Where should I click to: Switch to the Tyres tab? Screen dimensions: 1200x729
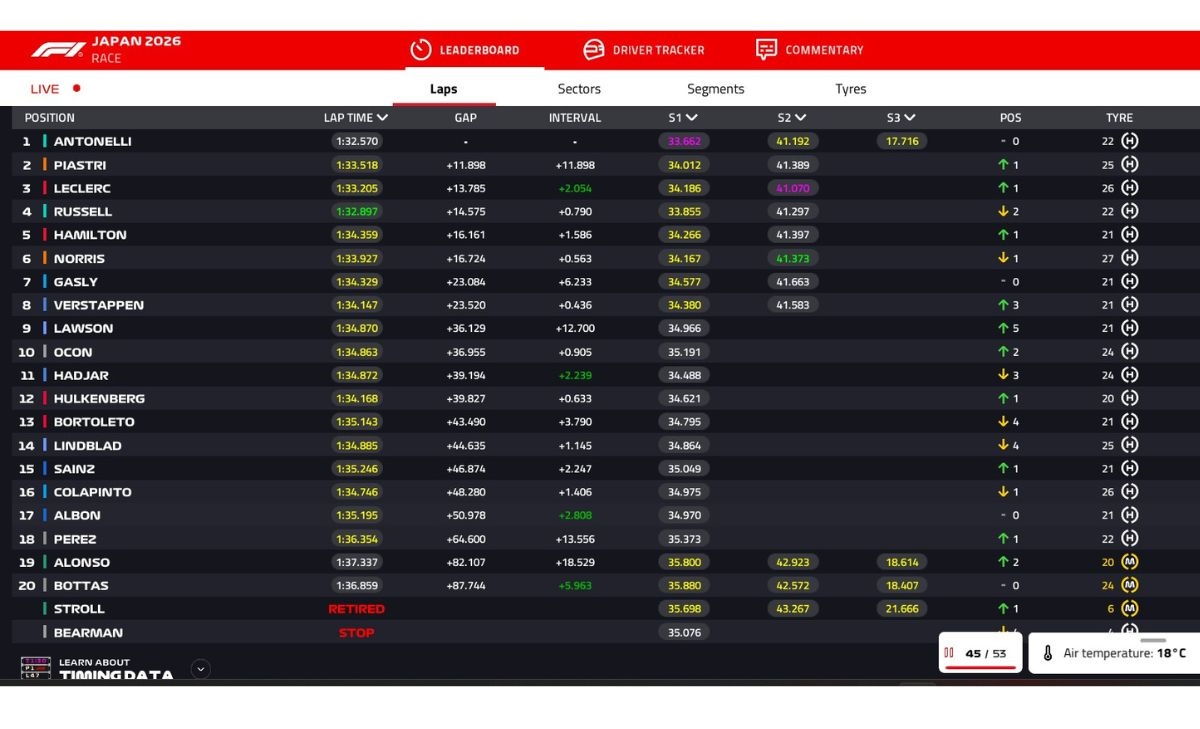coord(850,89)
